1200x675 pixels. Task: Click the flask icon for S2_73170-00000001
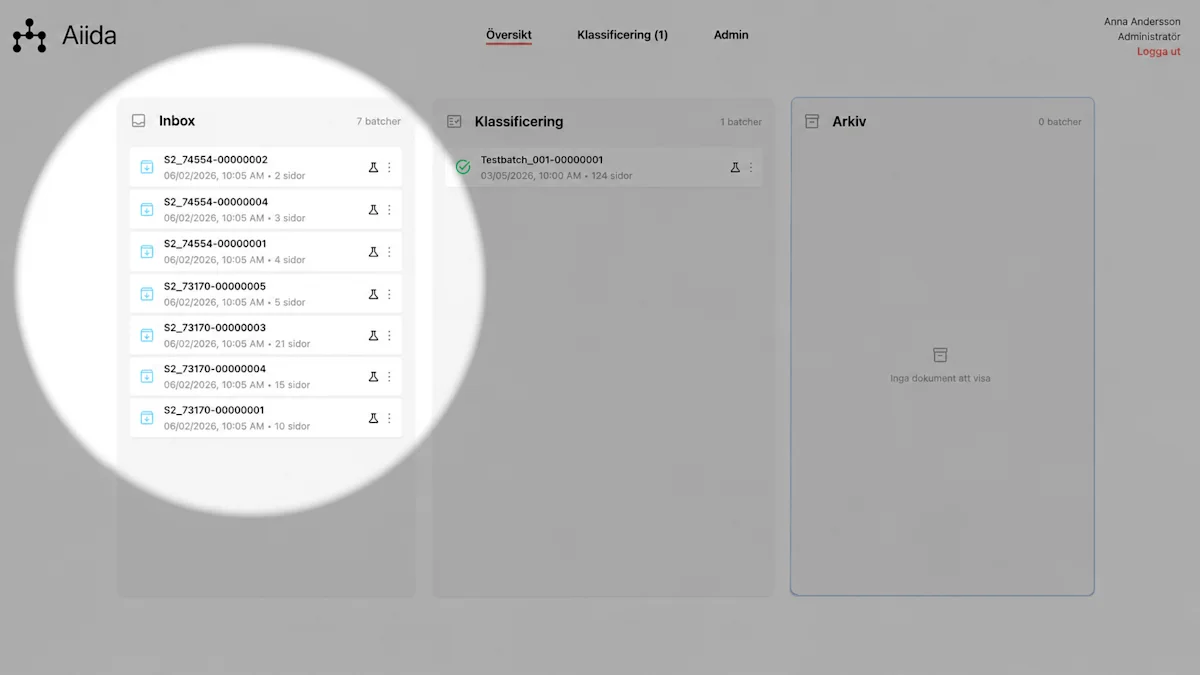coord(373,418)
